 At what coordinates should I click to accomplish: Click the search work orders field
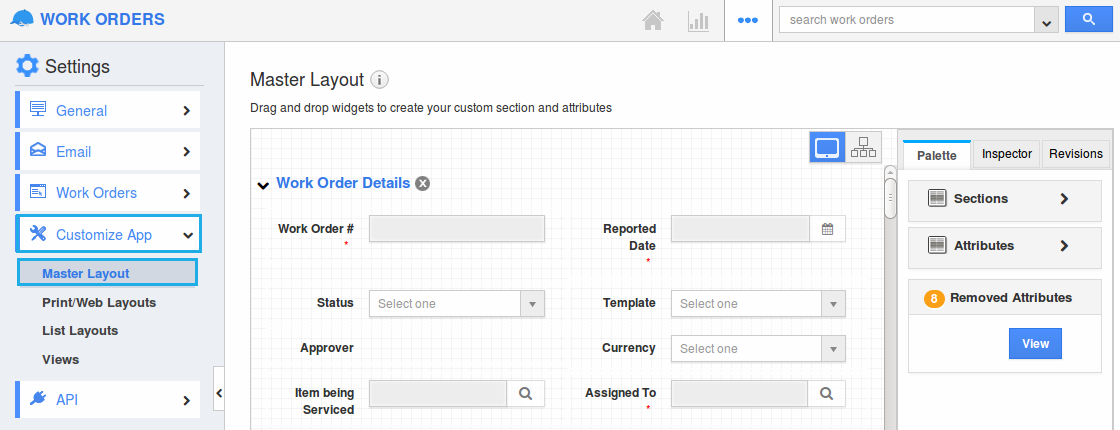coord(906,20)
